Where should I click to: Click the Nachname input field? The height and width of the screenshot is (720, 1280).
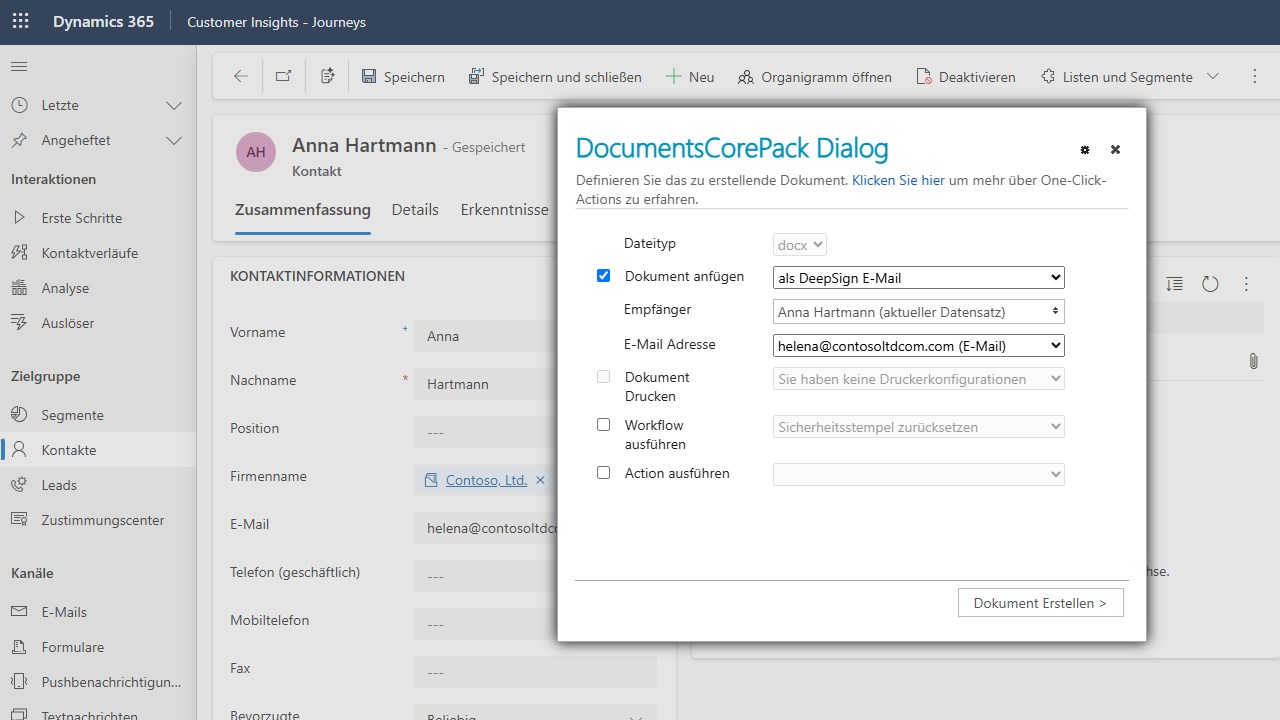coord(486,384)
